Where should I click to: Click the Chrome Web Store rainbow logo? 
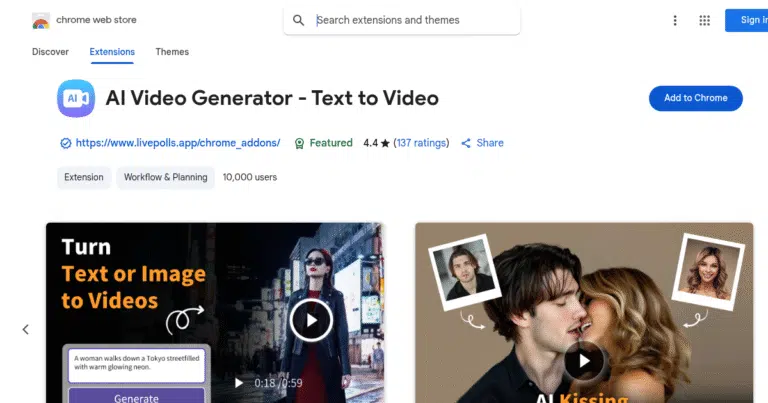40,21
